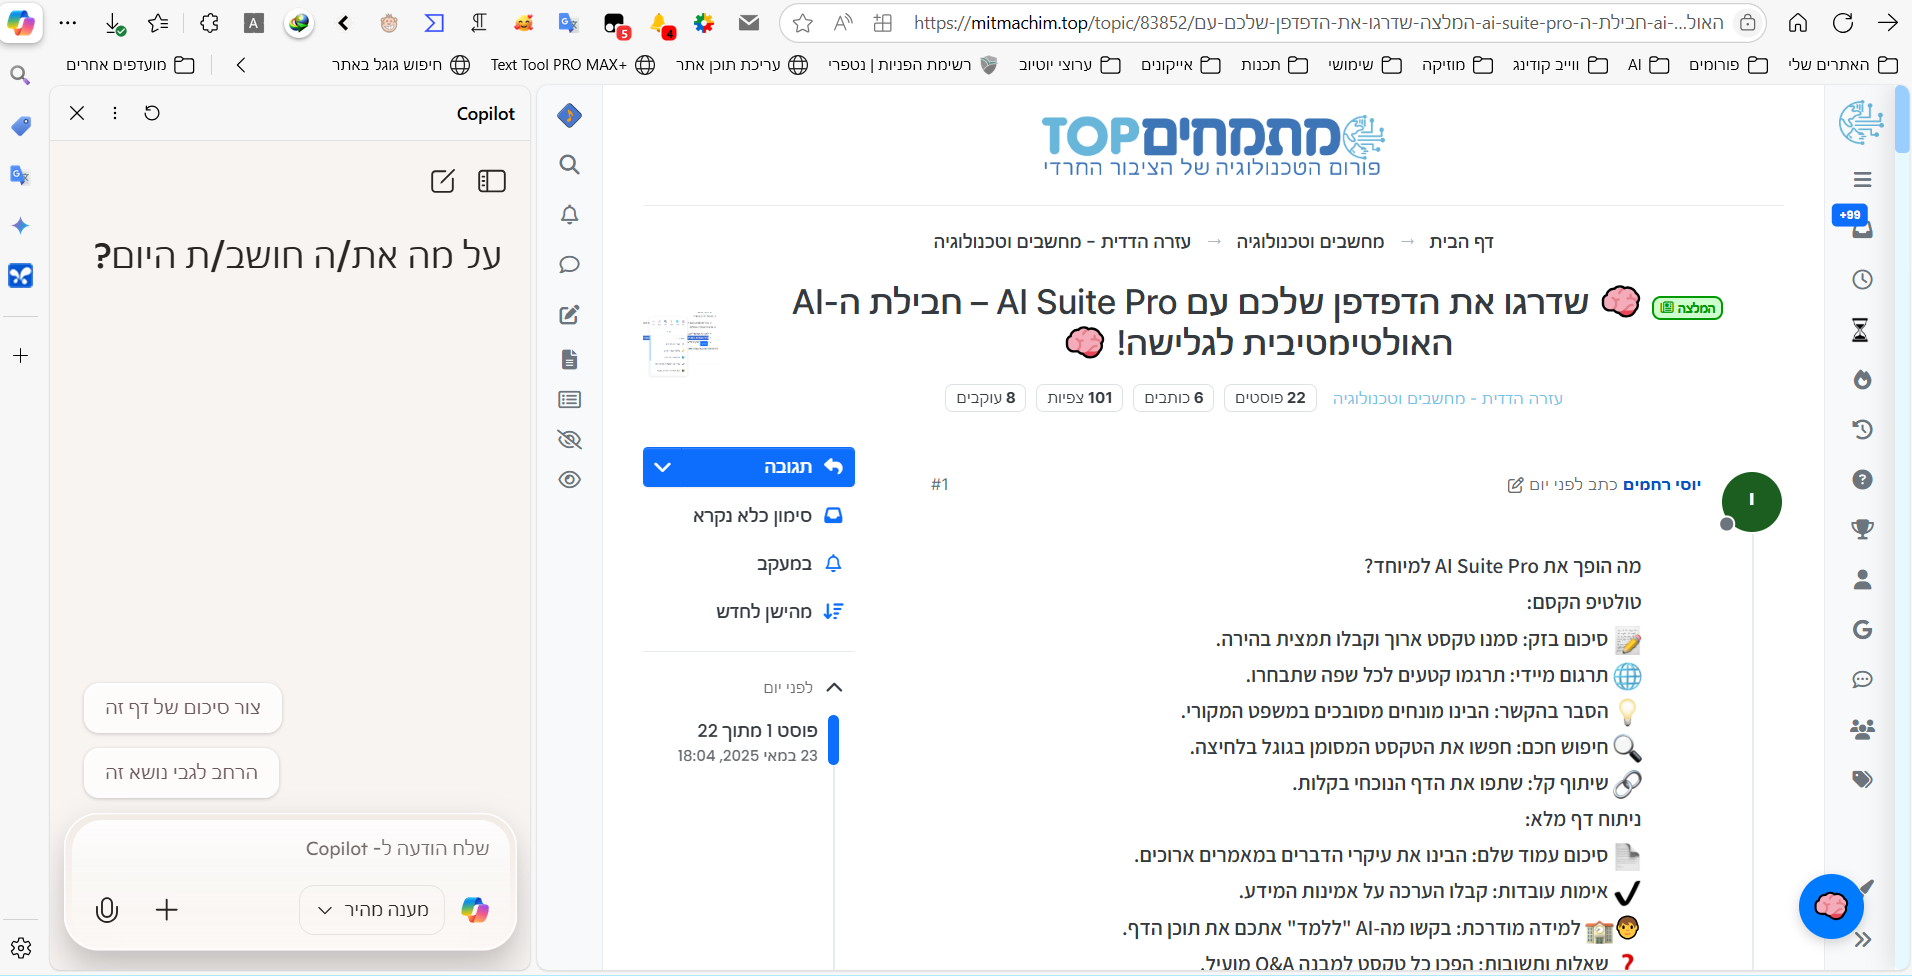1912x976 pixels.
Task: Click the author name 'יוסי רחמים'
Action: (1661, 485)
